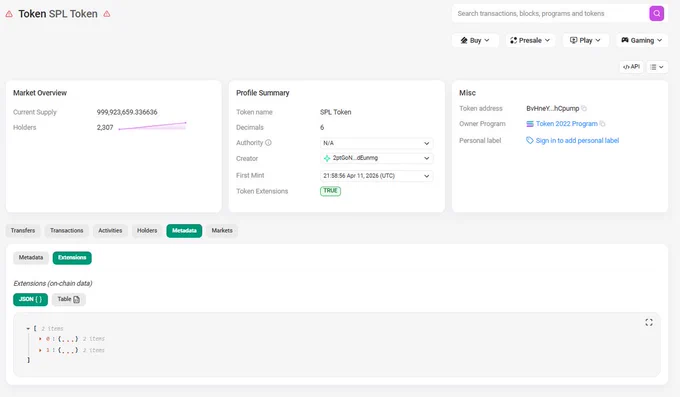
Task: Open the Gaming dropdown menu
Action: pos(642,40)
